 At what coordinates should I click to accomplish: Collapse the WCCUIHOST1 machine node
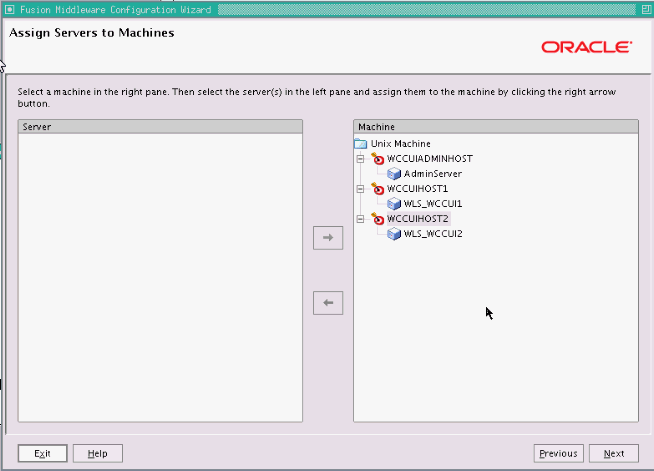coord(360,189)
